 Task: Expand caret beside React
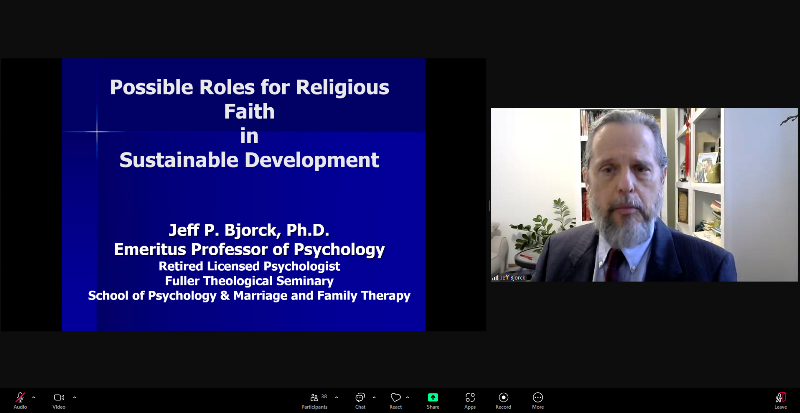pyautogui.click(x=408, y=397)
